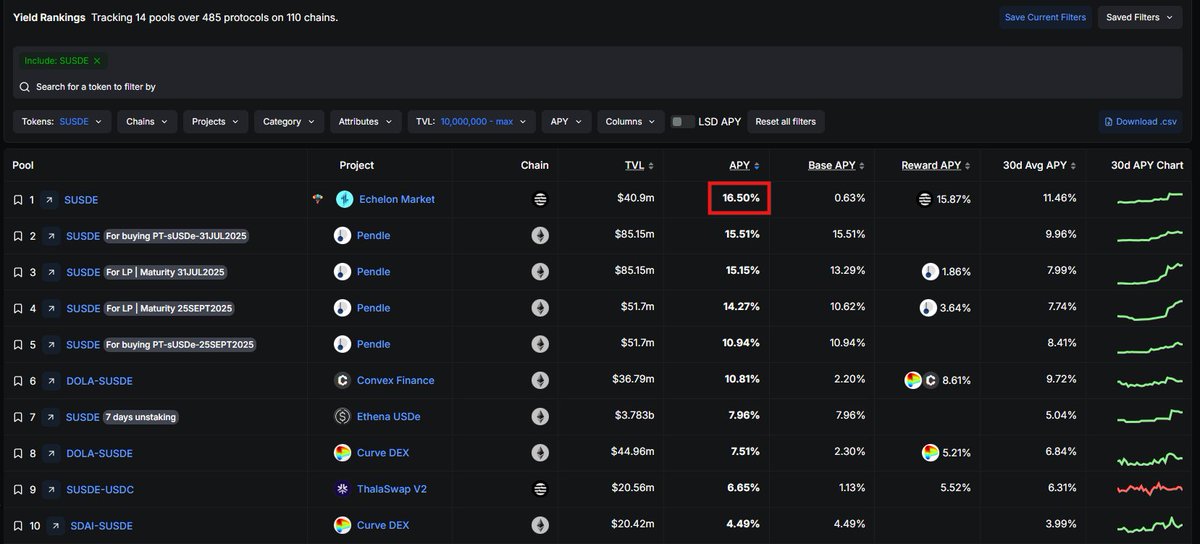This screenshot has width=1200, height=544.
Task: Toggle the LSD APY switch
Action: [683, 121]
